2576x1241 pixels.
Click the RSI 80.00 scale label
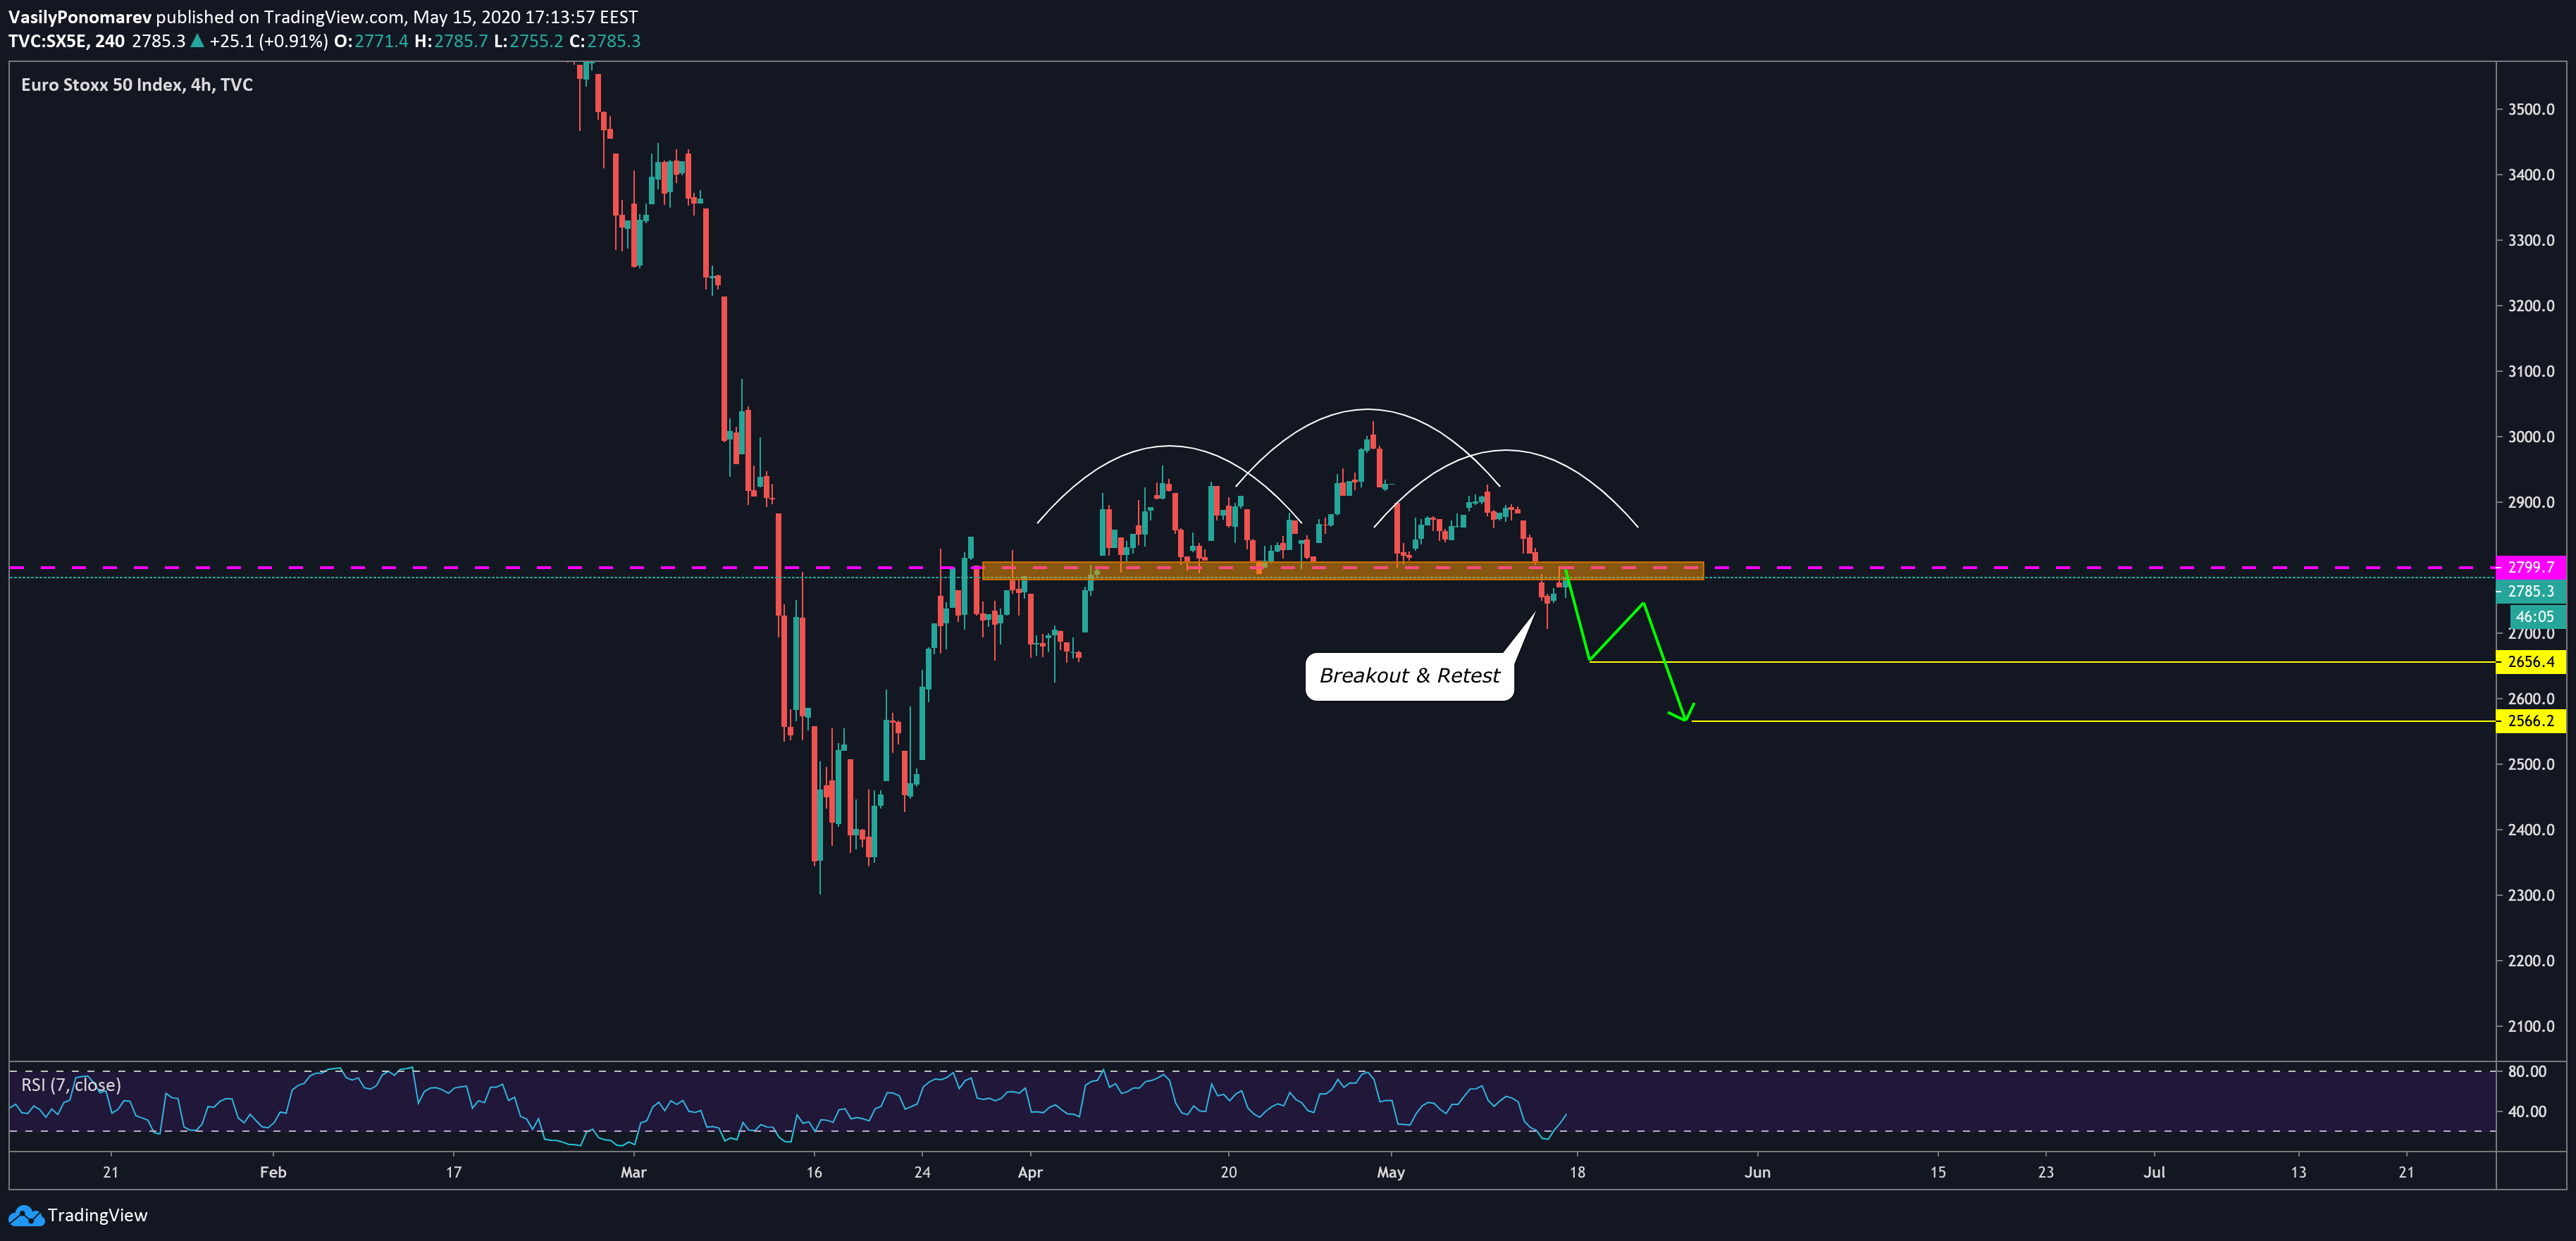[2527, 1071]
